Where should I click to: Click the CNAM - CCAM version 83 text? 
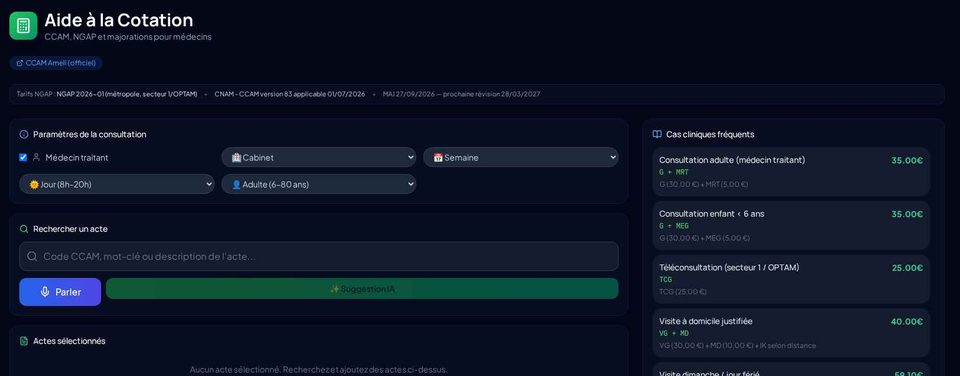point(290,94)
